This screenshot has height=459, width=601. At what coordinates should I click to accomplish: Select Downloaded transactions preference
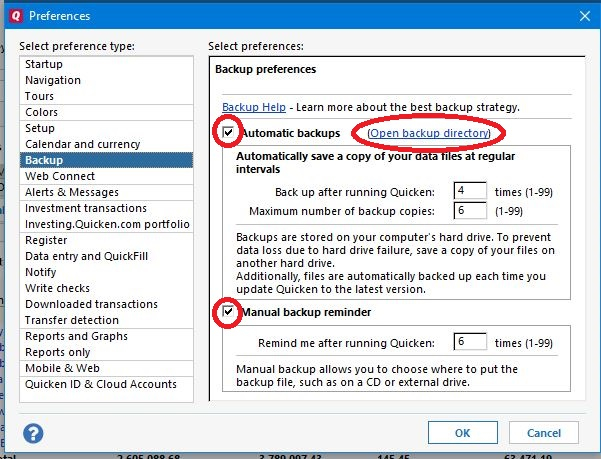pyautogui.click(x=107, y=304)
